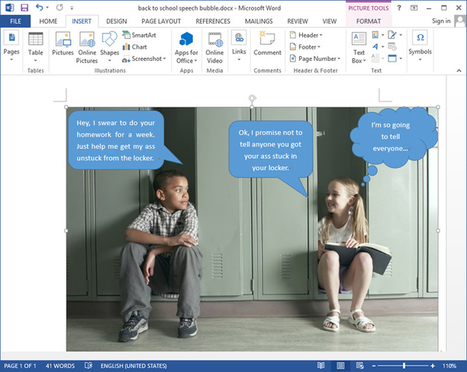Click the zoom in plus button
This screenshot has height=372, width=467.
point(433,366)
